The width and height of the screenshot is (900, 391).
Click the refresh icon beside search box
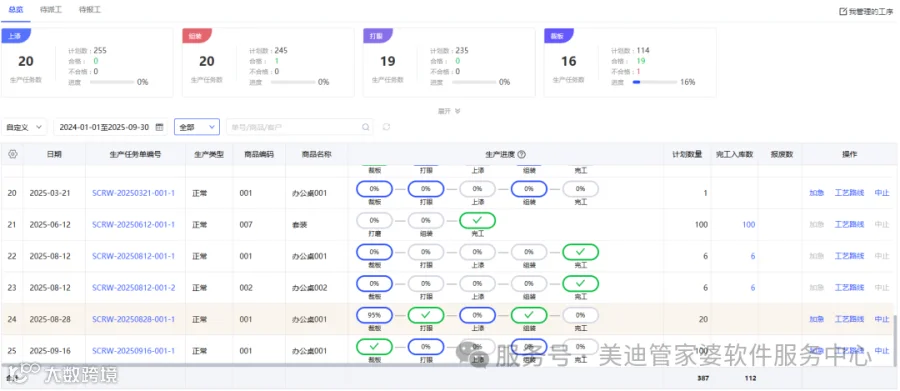386,127
